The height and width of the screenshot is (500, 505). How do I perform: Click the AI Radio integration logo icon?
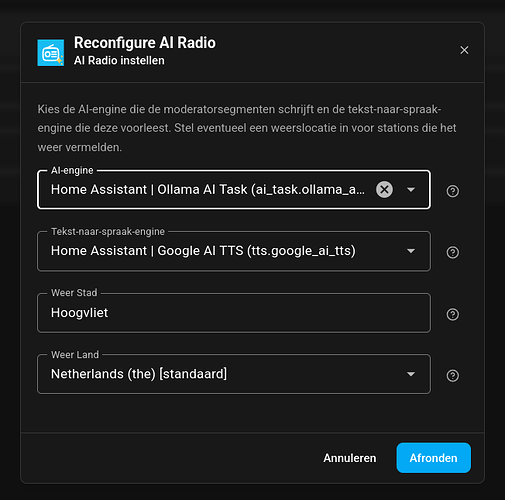click(x=51, y=53)
